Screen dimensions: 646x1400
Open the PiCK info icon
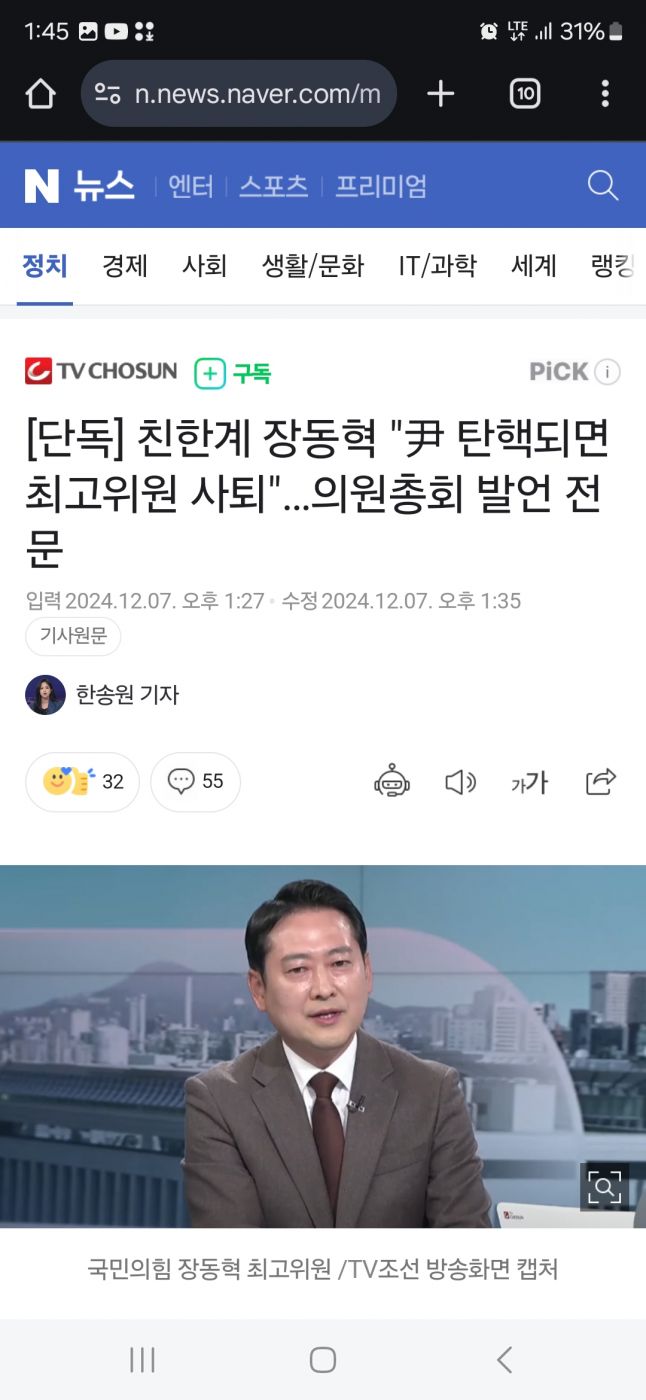(607, 372)
